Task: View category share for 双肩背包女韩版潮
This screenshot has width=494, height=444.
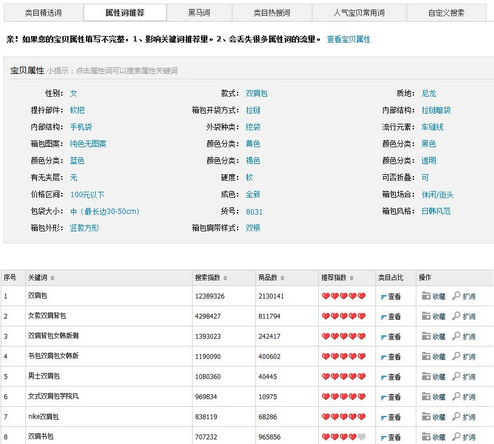Action: [391, 337]
